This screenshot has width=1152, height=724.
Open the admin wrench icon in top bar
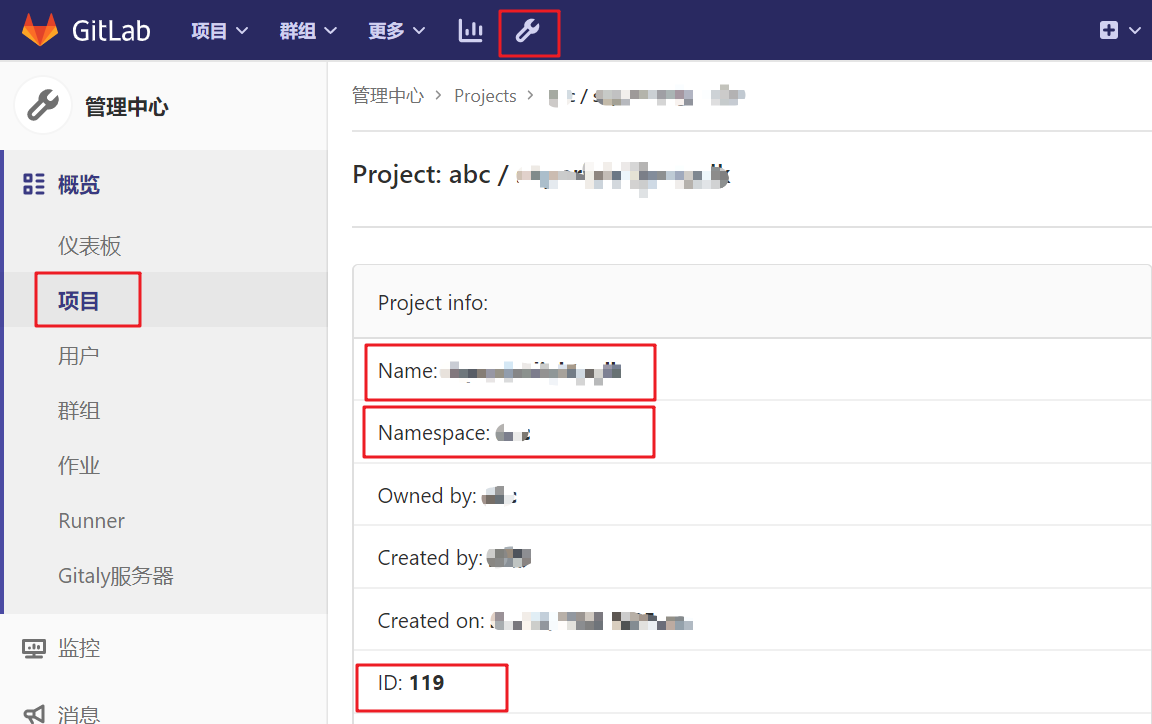click(528, 31)
